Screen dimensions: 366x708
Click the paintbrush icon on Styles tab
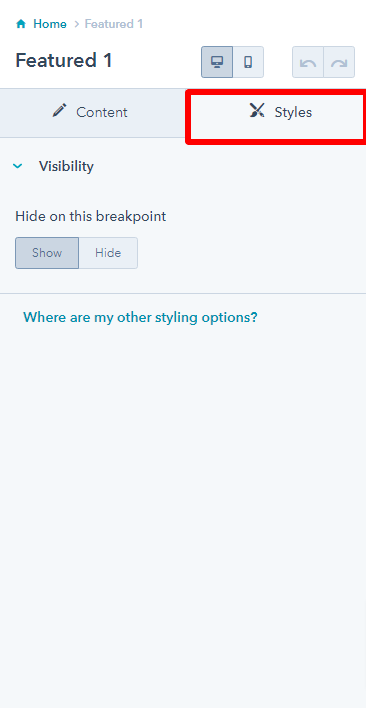click(x=257, y=110)
